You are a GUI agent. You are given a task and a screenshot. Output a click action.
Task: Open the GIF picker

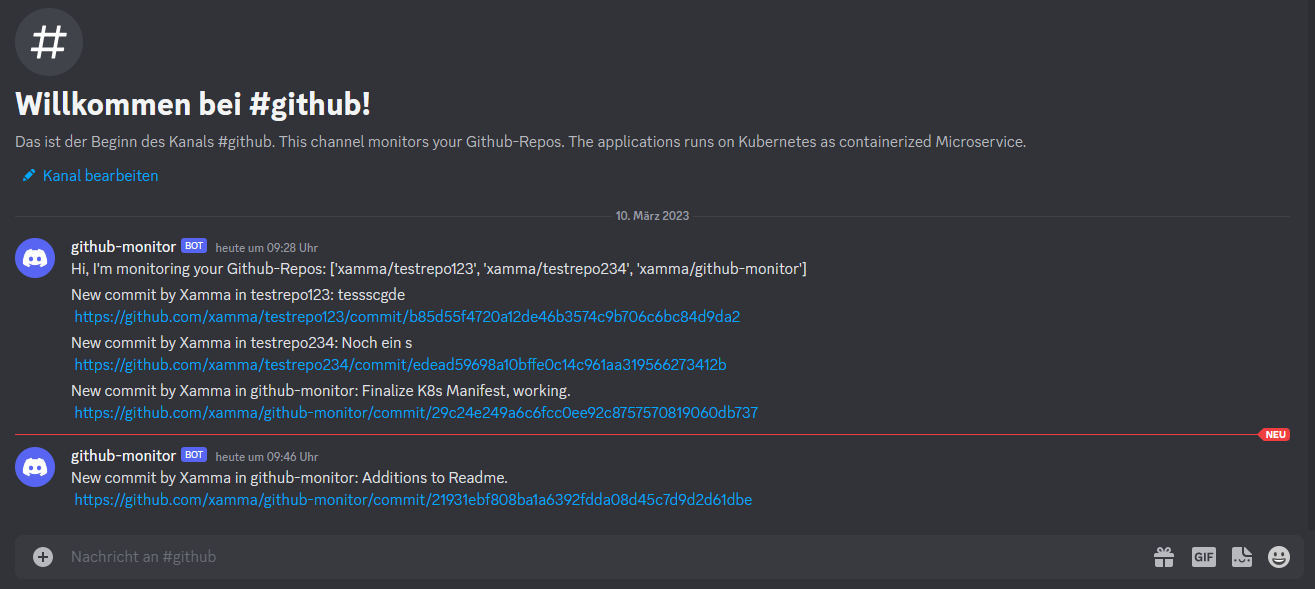[x=1203, y=557]
